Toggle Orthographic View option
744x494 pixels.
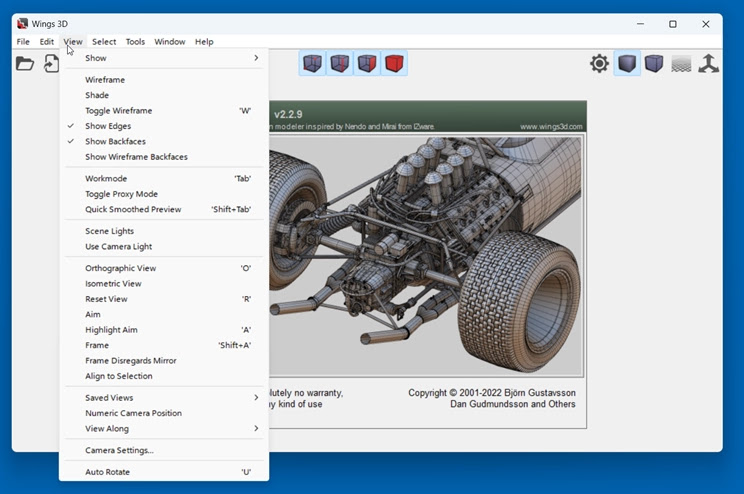tap(164, 268)
